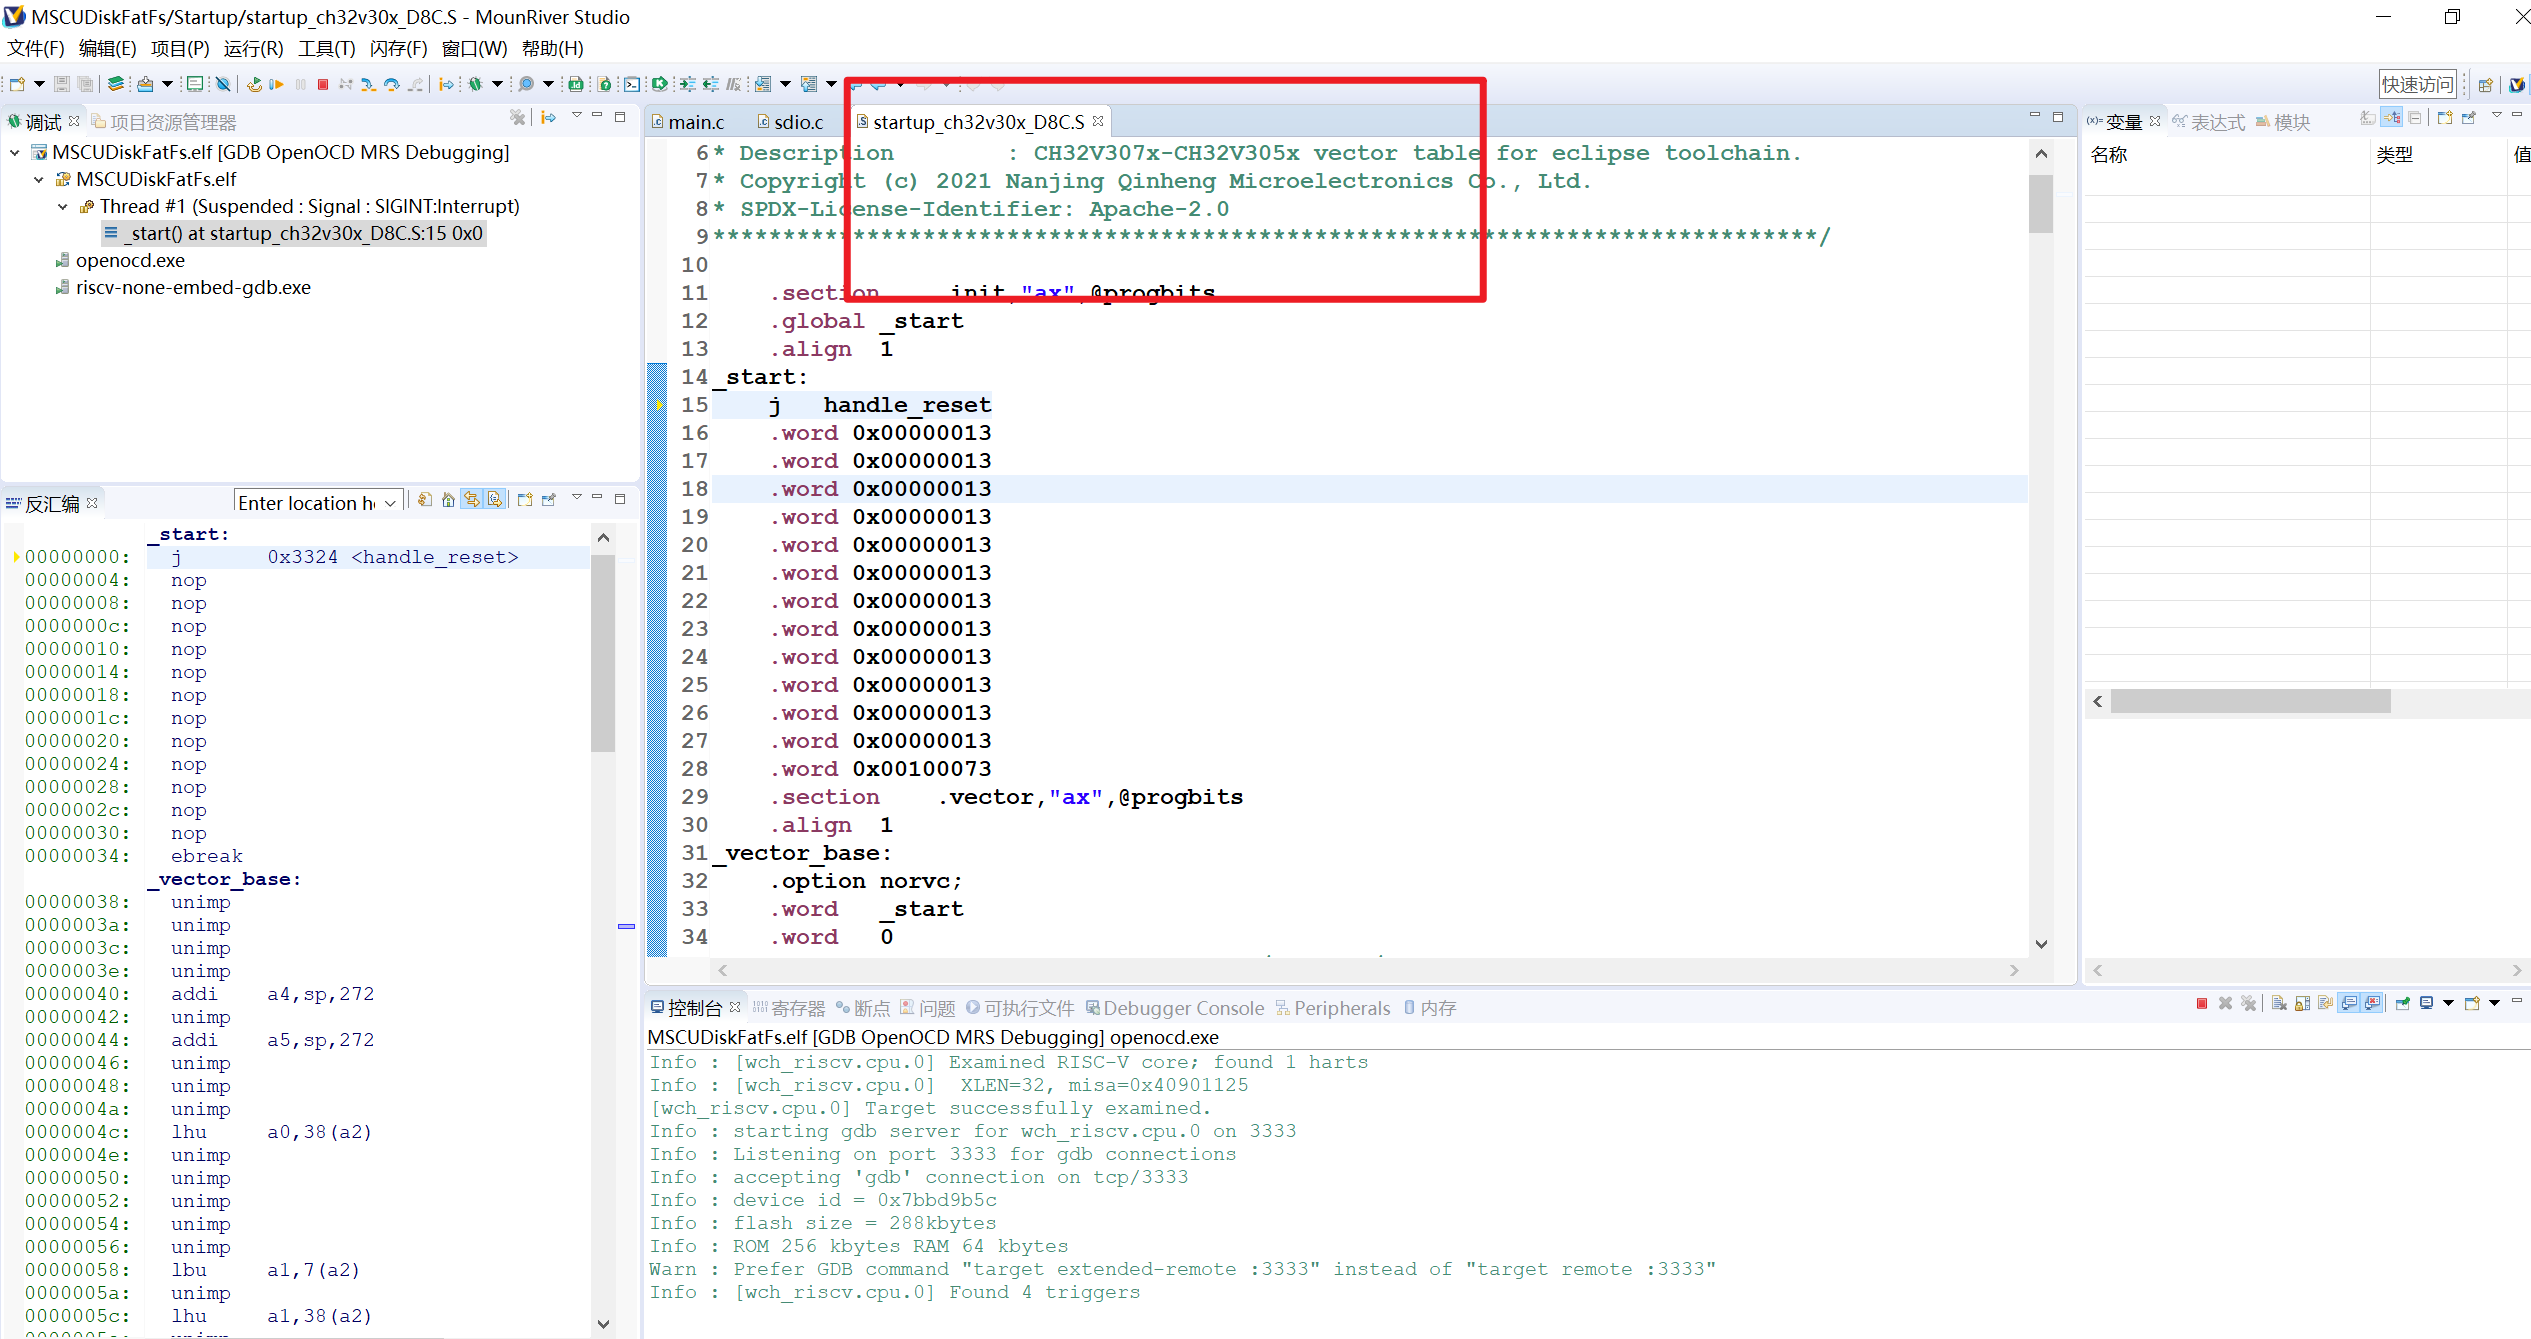Toggle Show Type Names in the Variables view
The width and height of the screenshot is (2531, 1339).
pos(2367,117)
